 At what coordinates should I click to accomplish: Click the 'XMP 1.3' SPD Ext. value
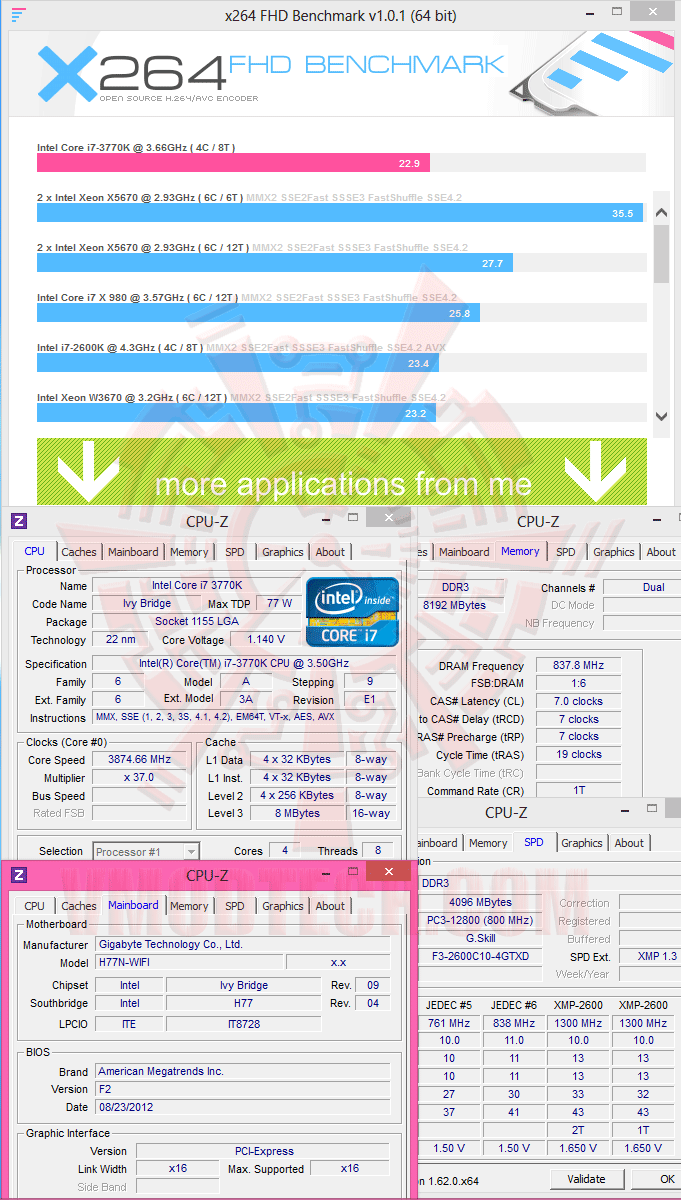pyautogui.click(x=649, y=956)
